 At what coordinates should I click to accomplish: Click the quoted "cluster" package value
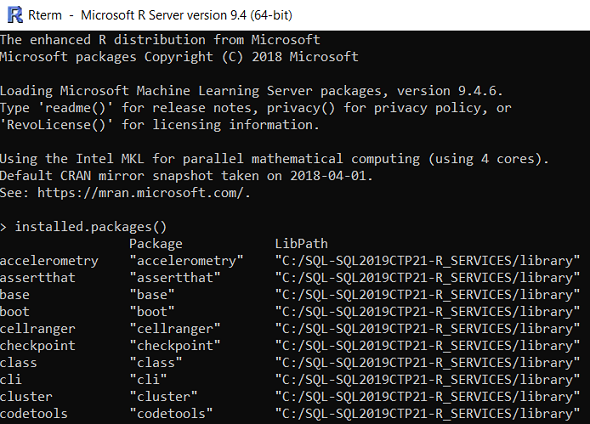coord(163,397)
